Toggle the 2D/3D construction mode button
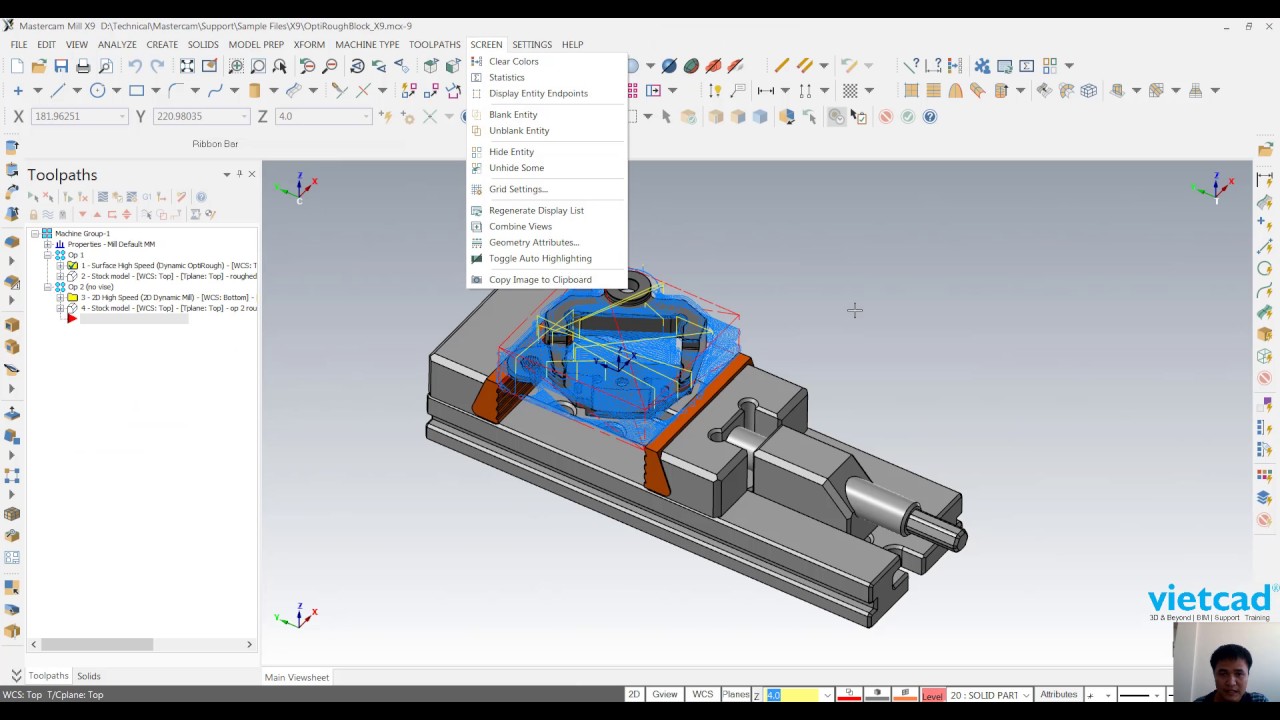This screenshot has height=720, width=1280. [x=633, y=694]
